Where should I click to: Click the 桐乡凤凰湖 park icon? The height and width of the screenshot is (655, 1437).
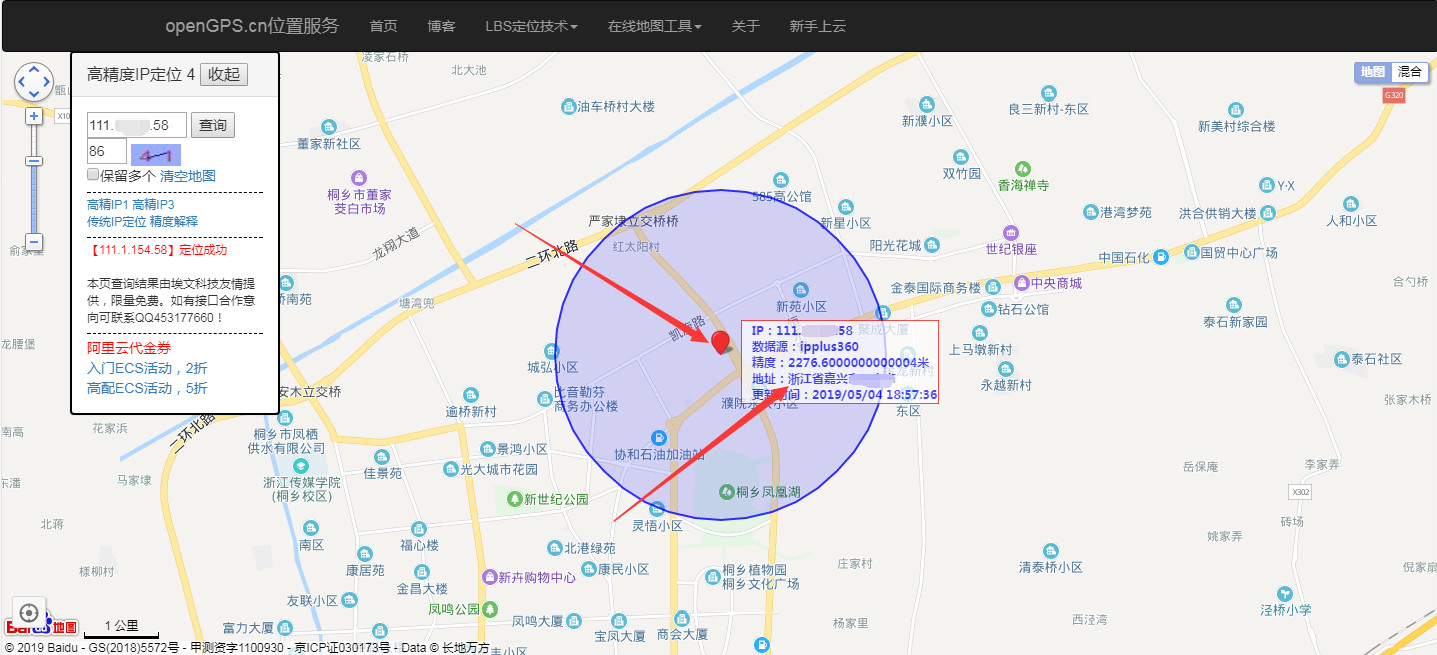[x=727, y=491]
